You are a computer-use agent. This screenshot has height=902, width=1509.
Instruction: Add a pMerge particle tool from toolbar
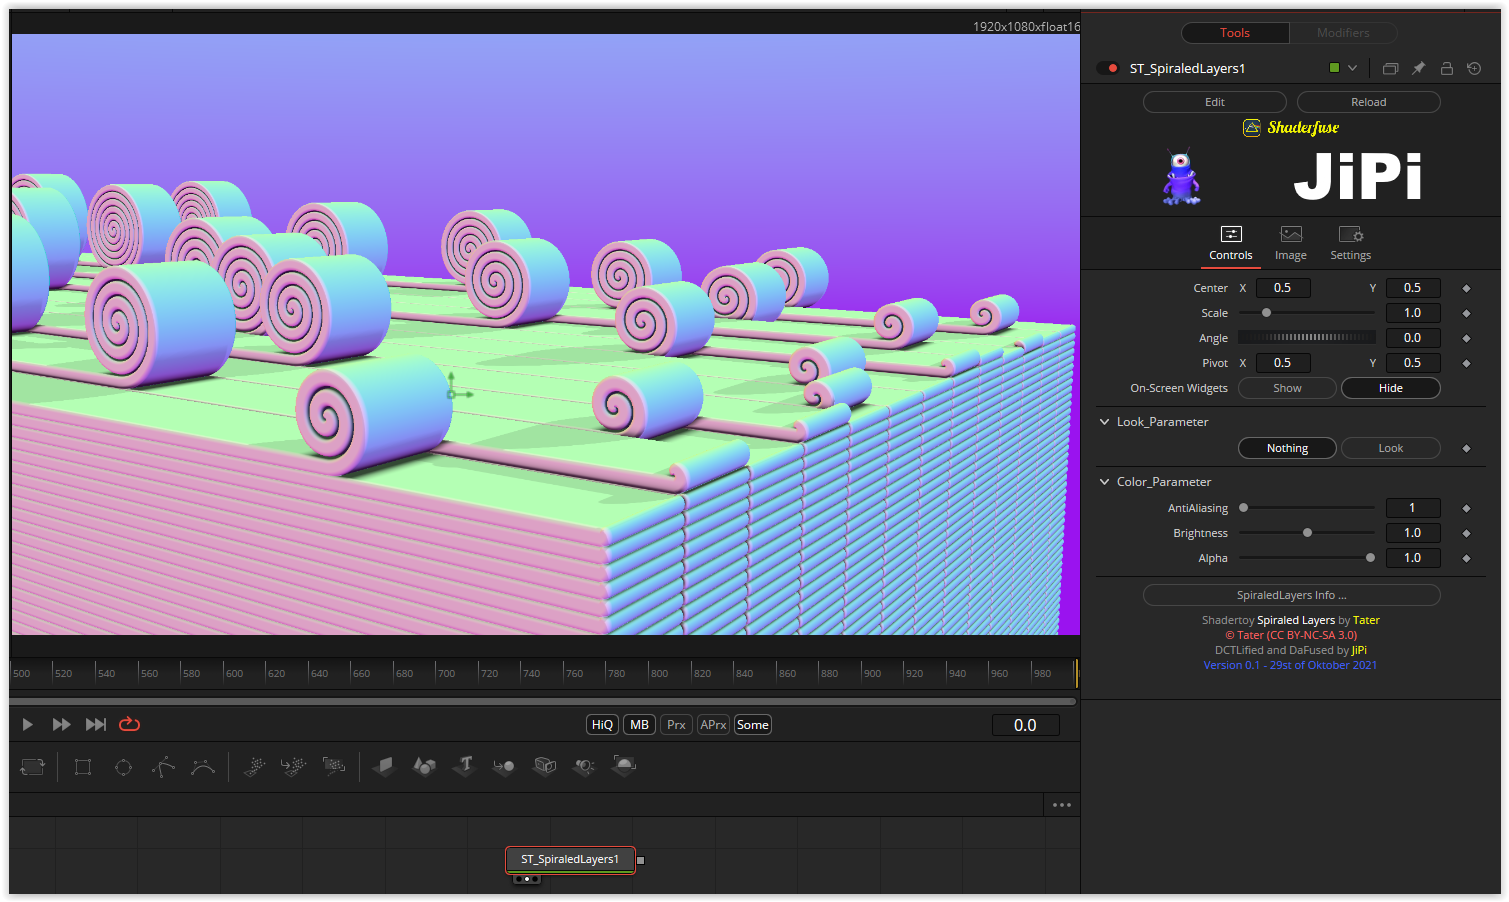(293, 767)
